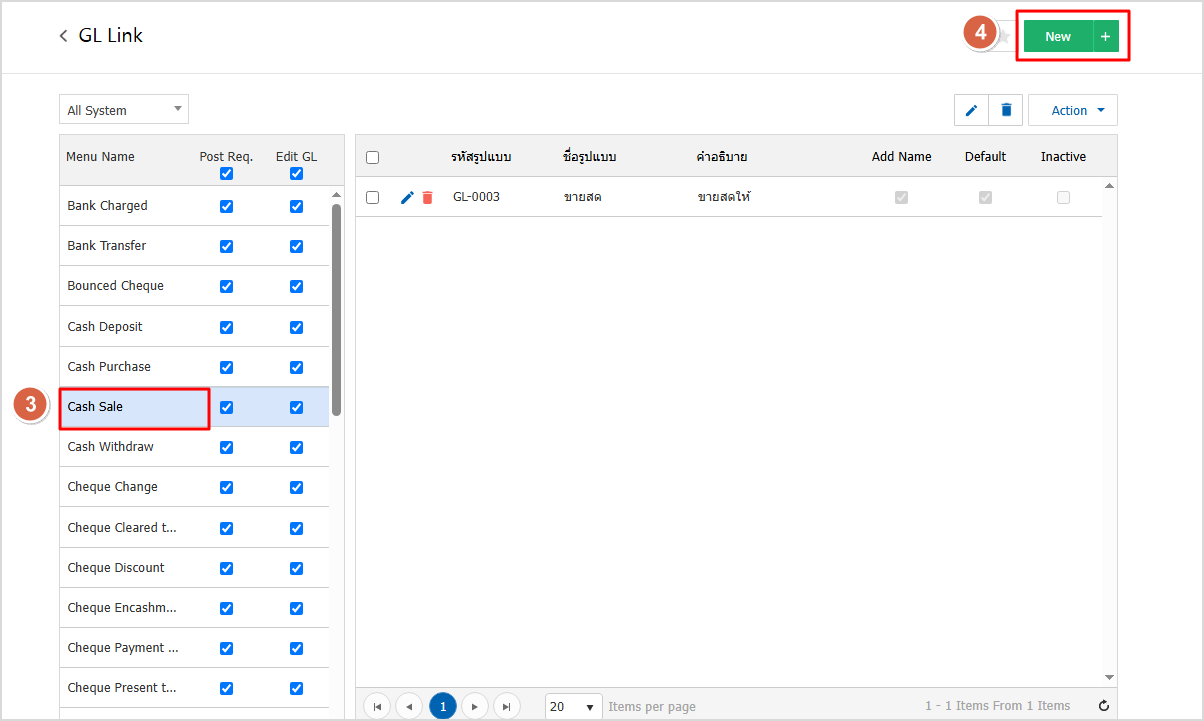Open the items per page dropdown

[573, 707]
